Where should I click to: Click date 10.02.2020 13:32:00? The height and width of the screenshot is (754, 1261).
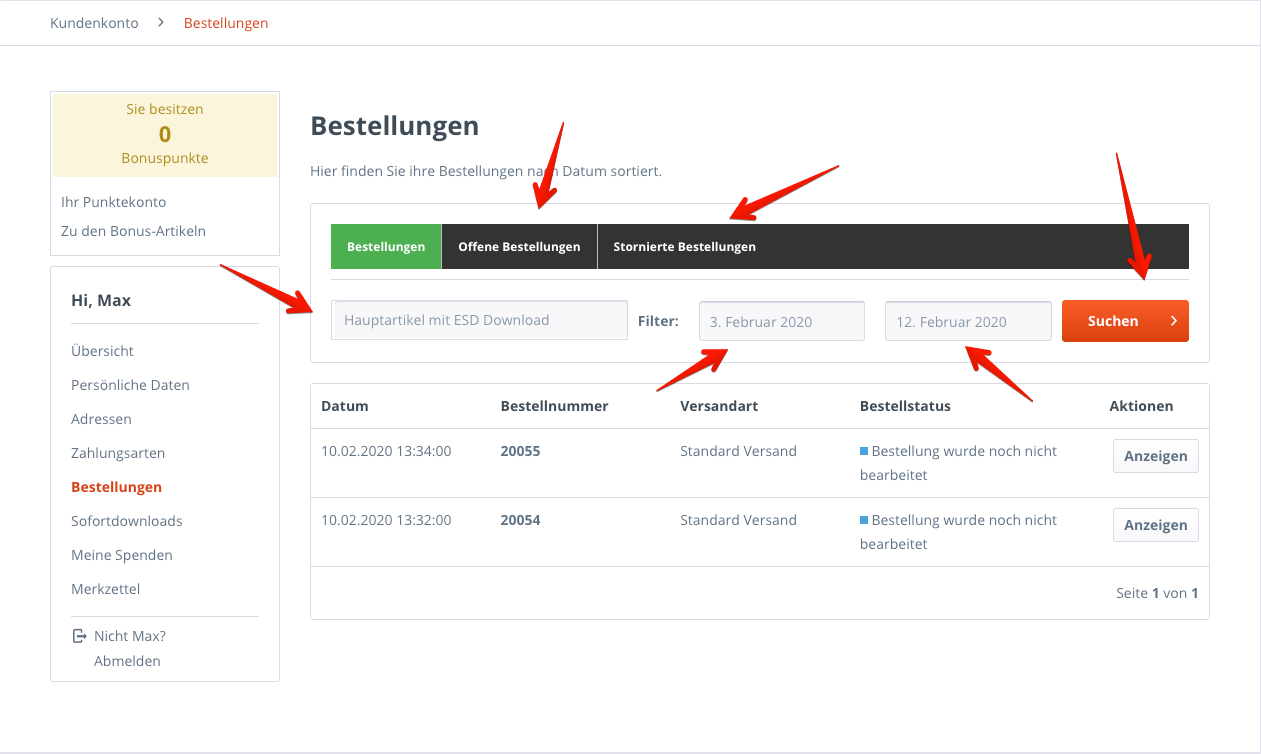tap(386, 520)
